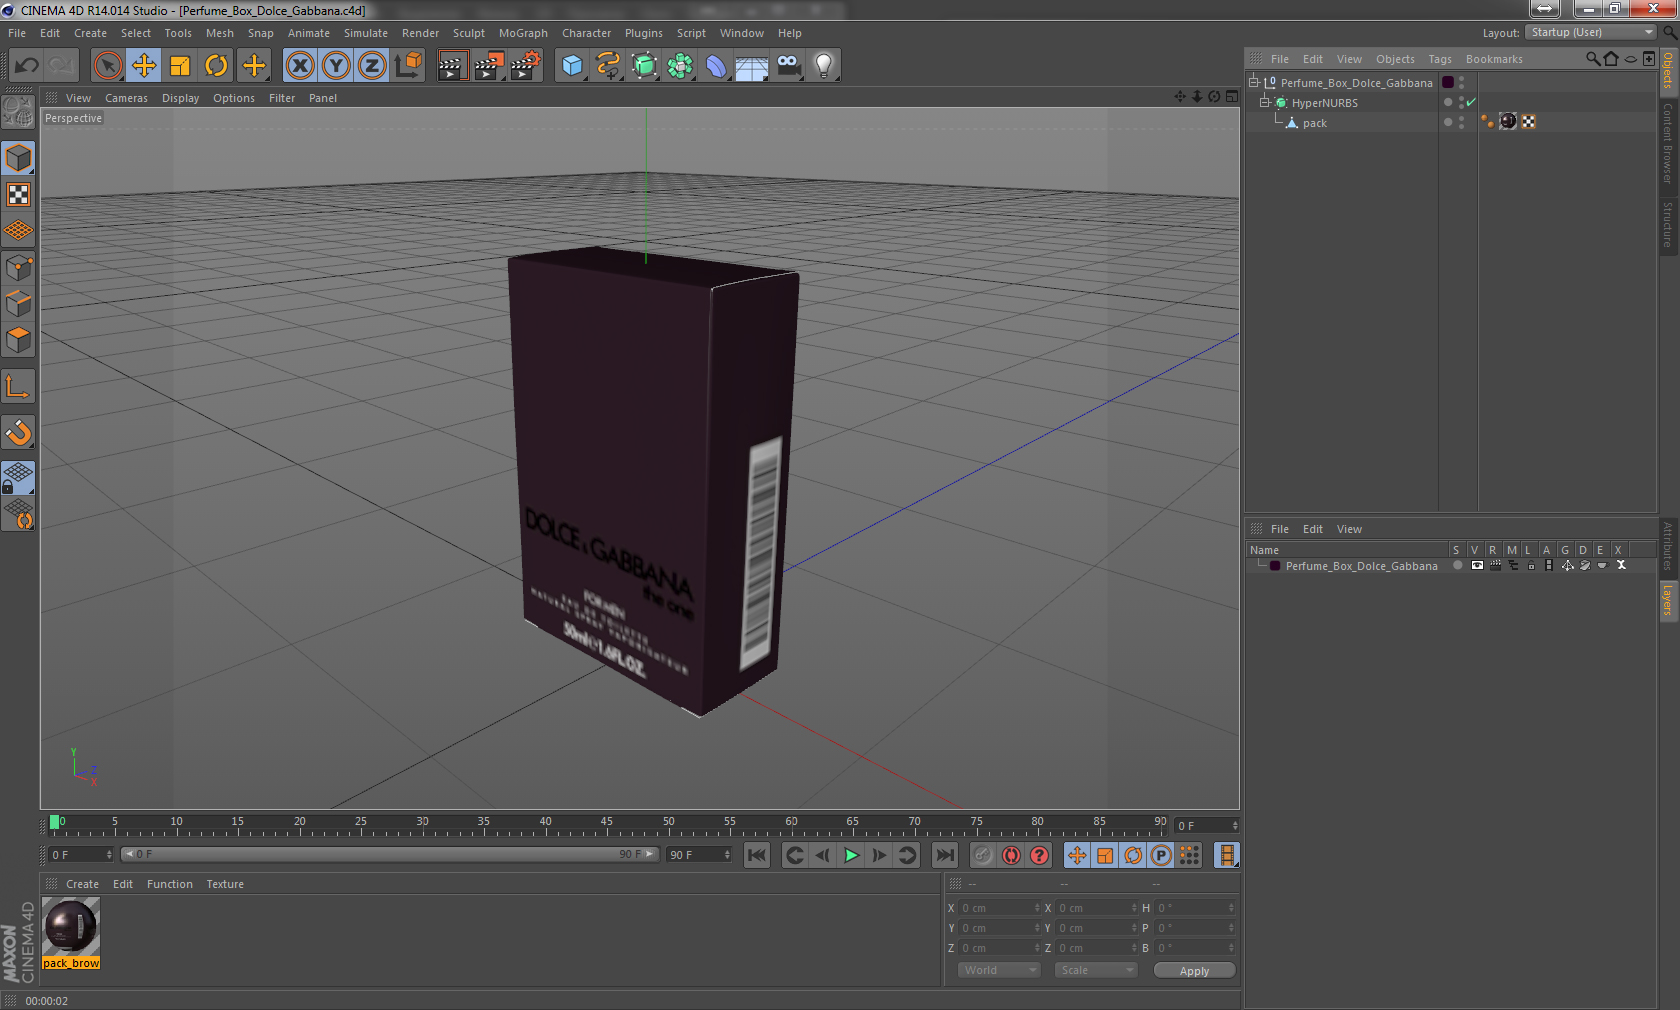Switch to Texture mode
The height and width of the screenshot is (1010, 1680).
point(18,195)
